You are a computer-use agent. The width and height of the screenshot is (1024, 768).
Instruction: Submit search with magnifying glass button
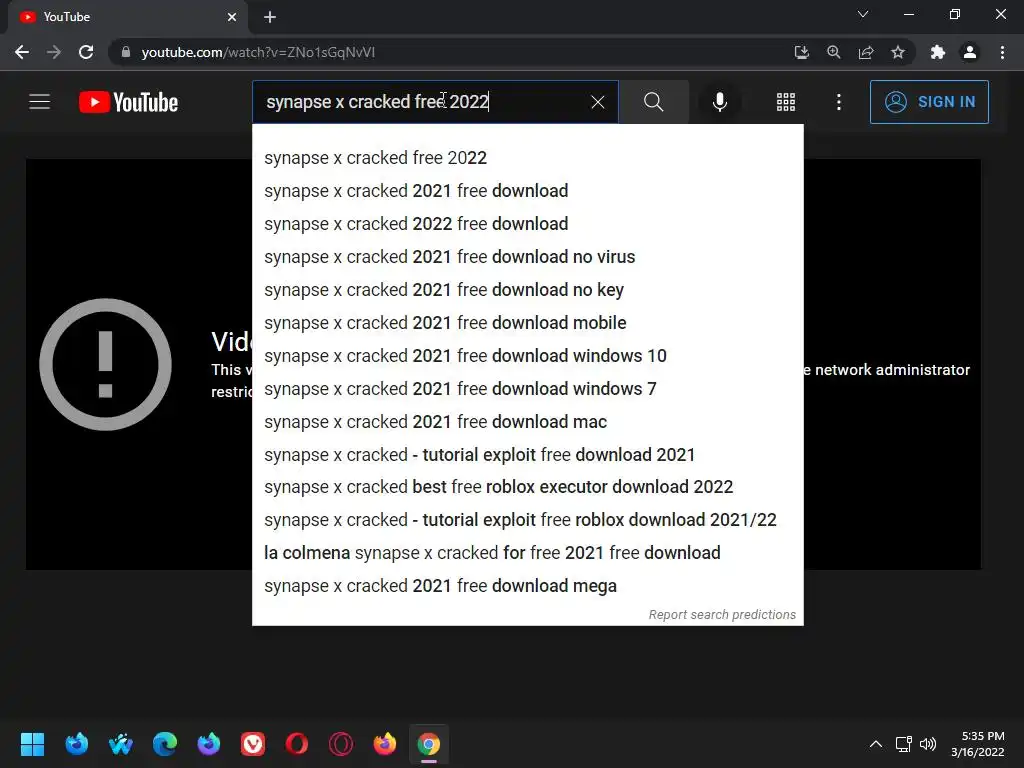(x=653, y=102)
